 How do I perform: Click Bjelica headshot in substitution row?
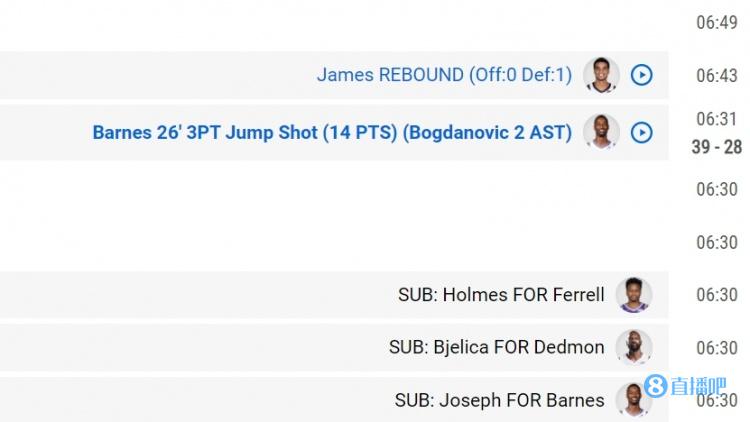coord(634,347)
